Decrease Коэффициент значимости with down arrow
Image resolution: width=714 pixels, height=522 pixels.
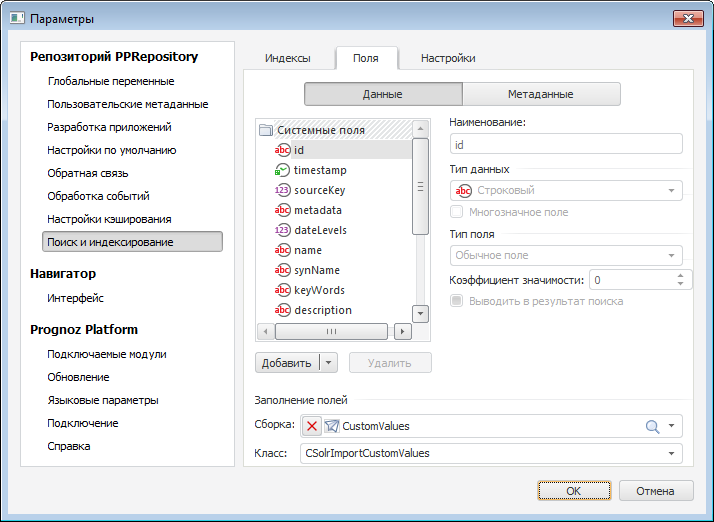[680, 284]
